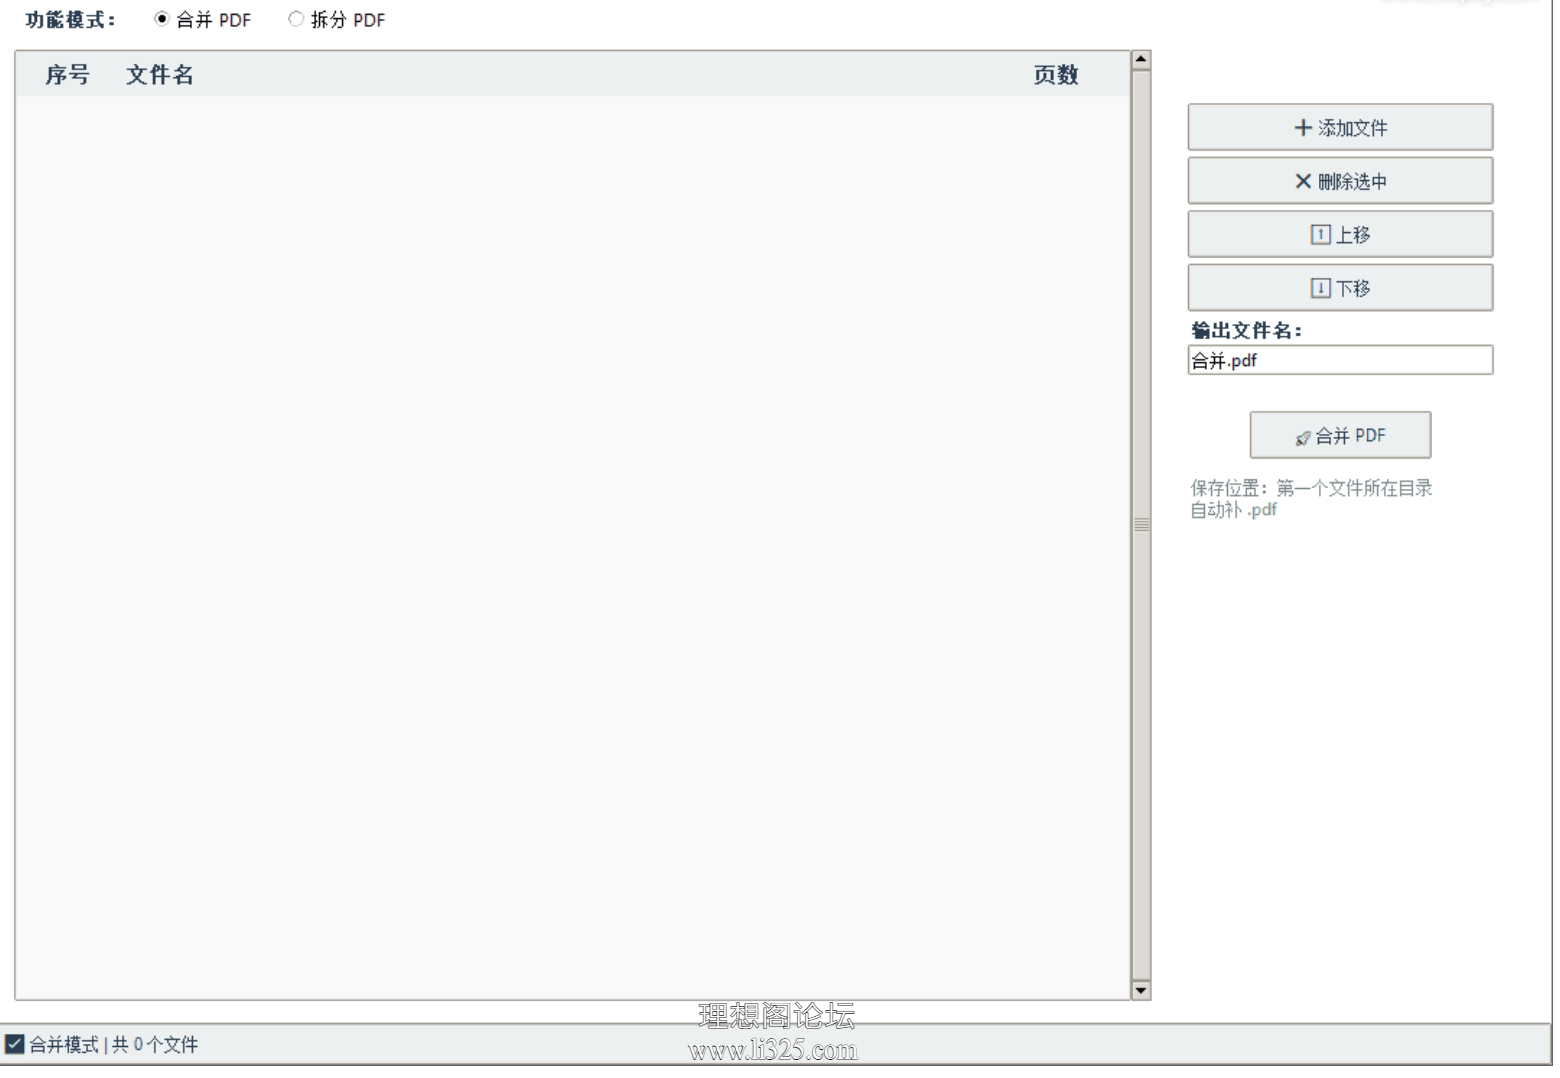
Task: Click the 文件名 column header
Action: [160, 75]
